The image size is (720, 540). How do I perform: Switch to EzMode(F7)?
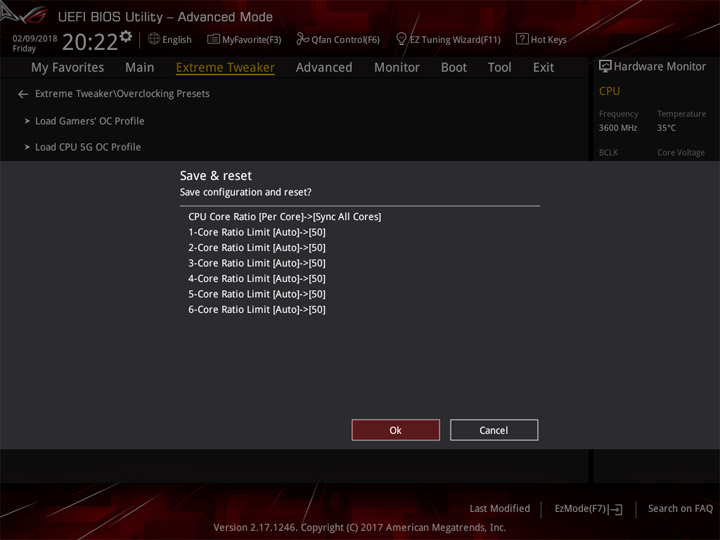coord(581,508)
